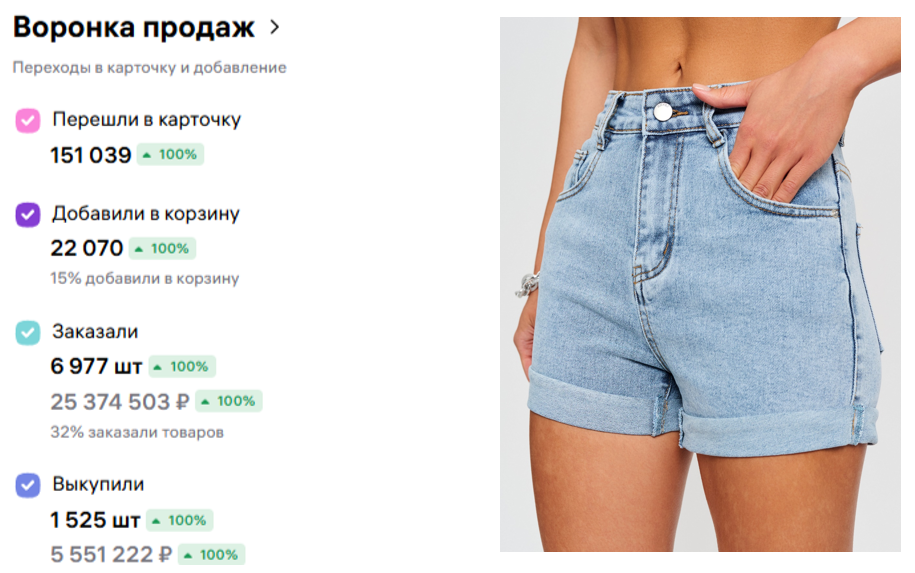Open the Воронка продаж chevron arrow
The width and height of the screenshot is (915, 573).
coord(275,27)
